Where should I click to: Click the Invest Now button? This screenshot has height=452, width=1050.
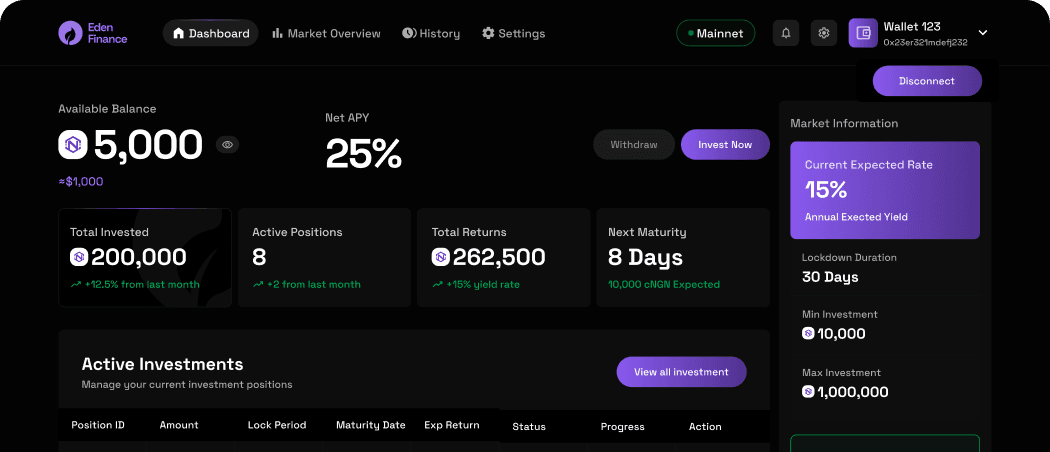(725, 145)
